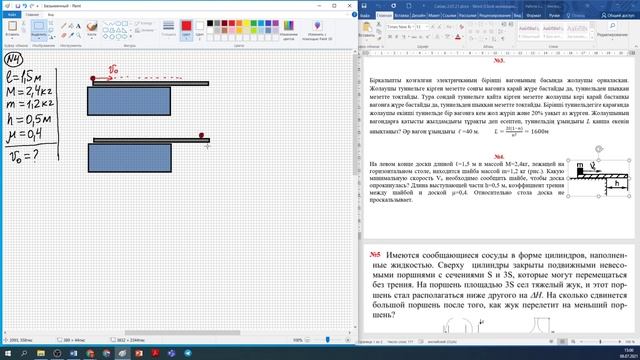Click the Save icon in Paint title bar

click(x=17, y=6)
